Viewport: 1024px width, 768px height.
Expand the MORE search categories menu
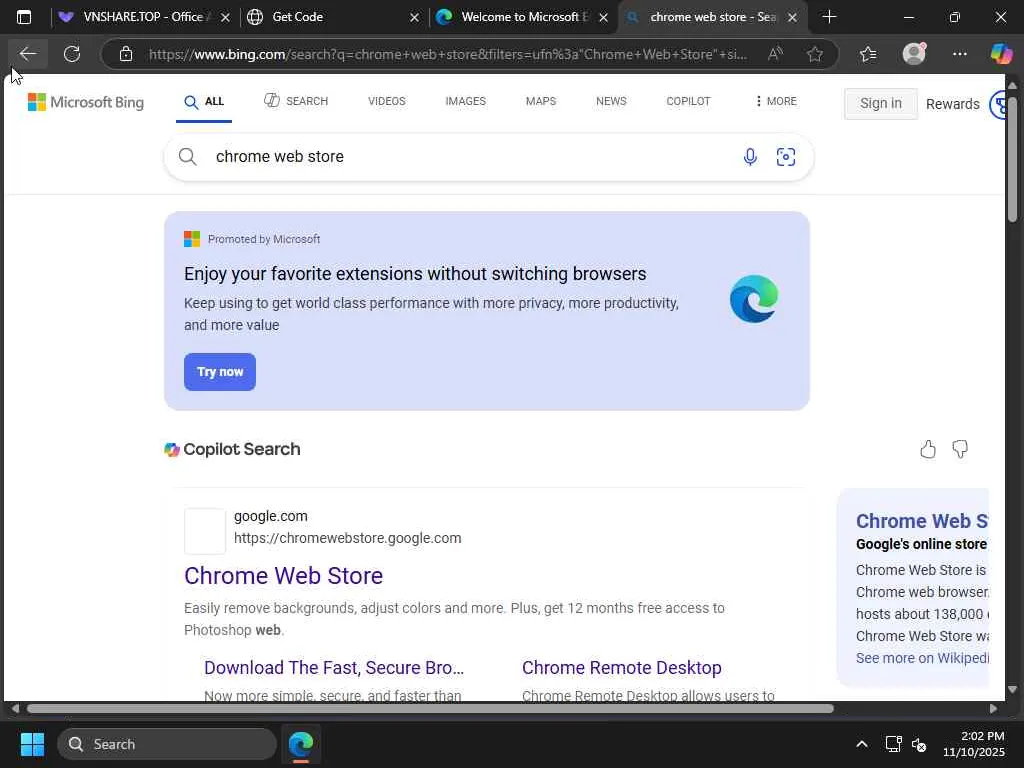[x=776, y=101]
